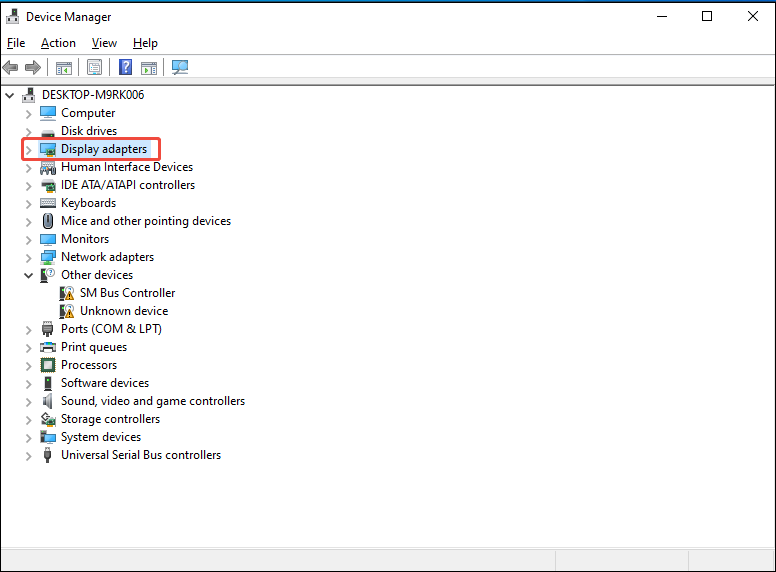Open the Action menu
The image size is (776, 572).
[58, 43]
